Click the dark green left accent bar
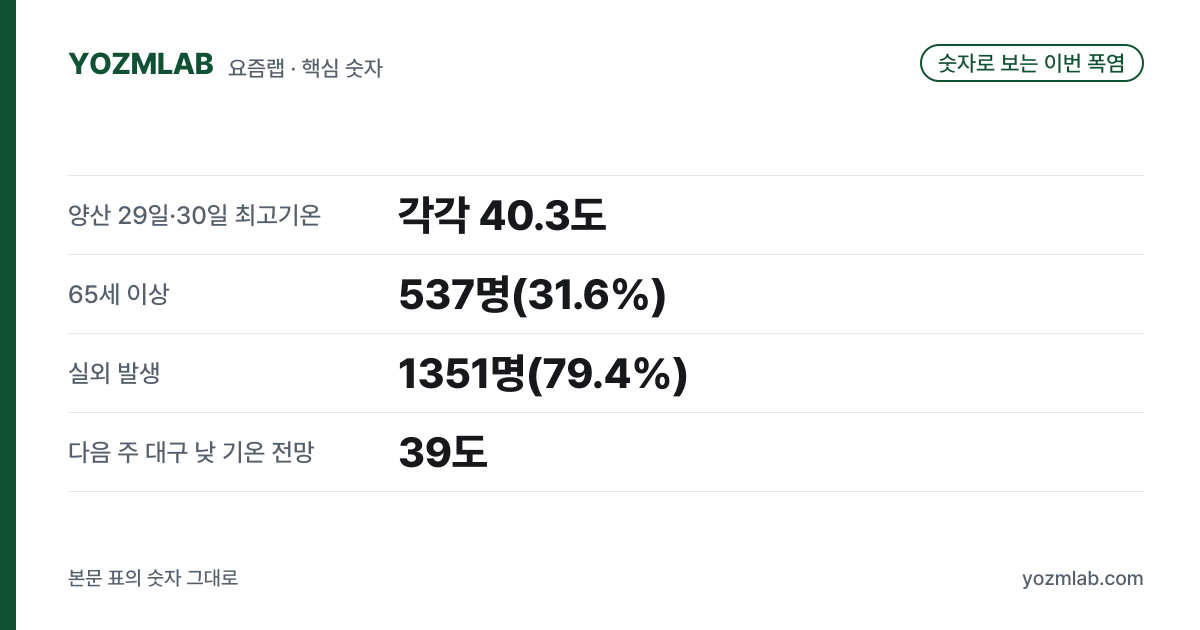Viewport: 1200px width, 630px height. (x=8, y=315)
